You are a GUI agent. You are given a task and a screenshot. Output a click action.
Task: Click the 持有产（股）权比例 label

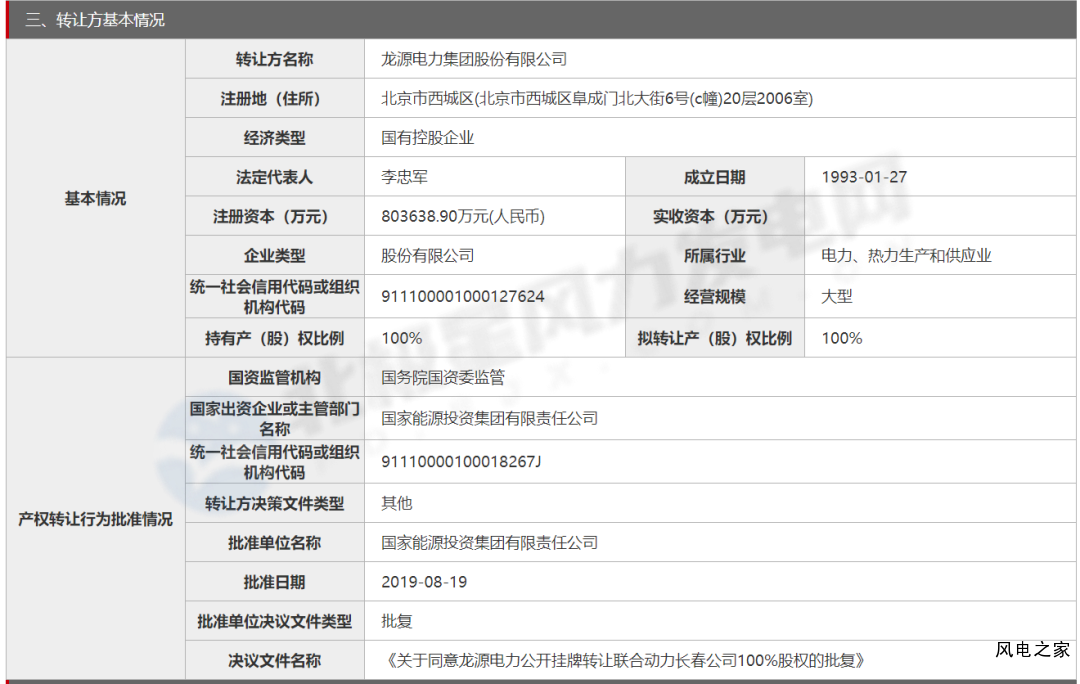click(274, 338)
